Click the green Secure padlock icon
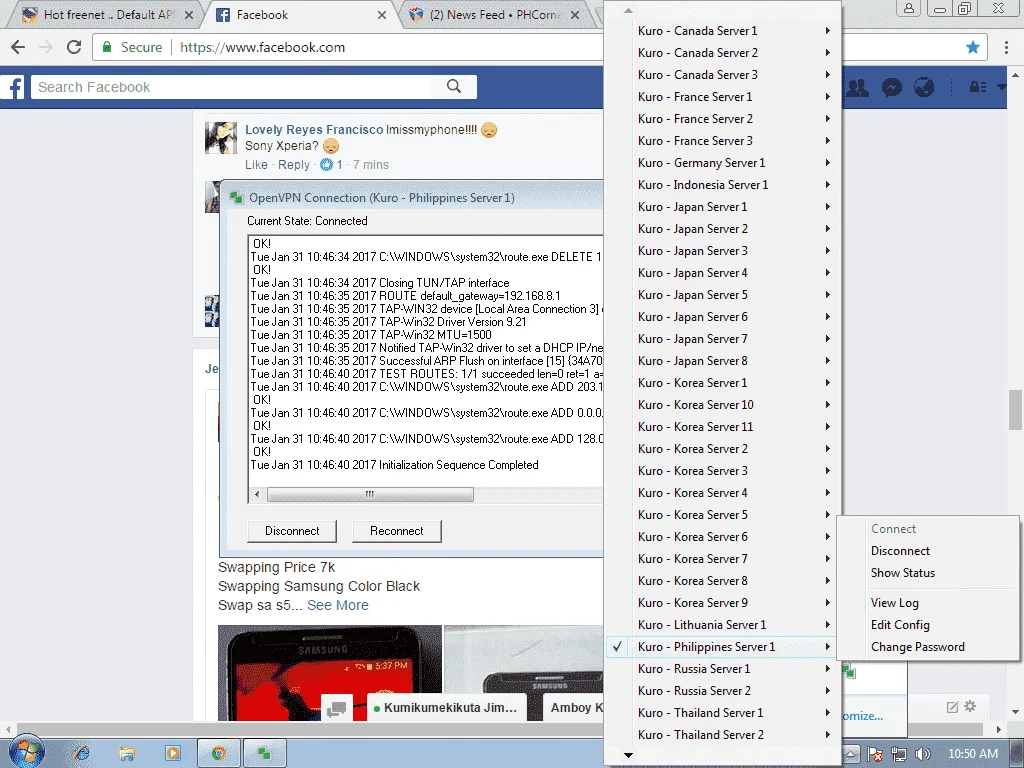 click(x=107, y=47)
